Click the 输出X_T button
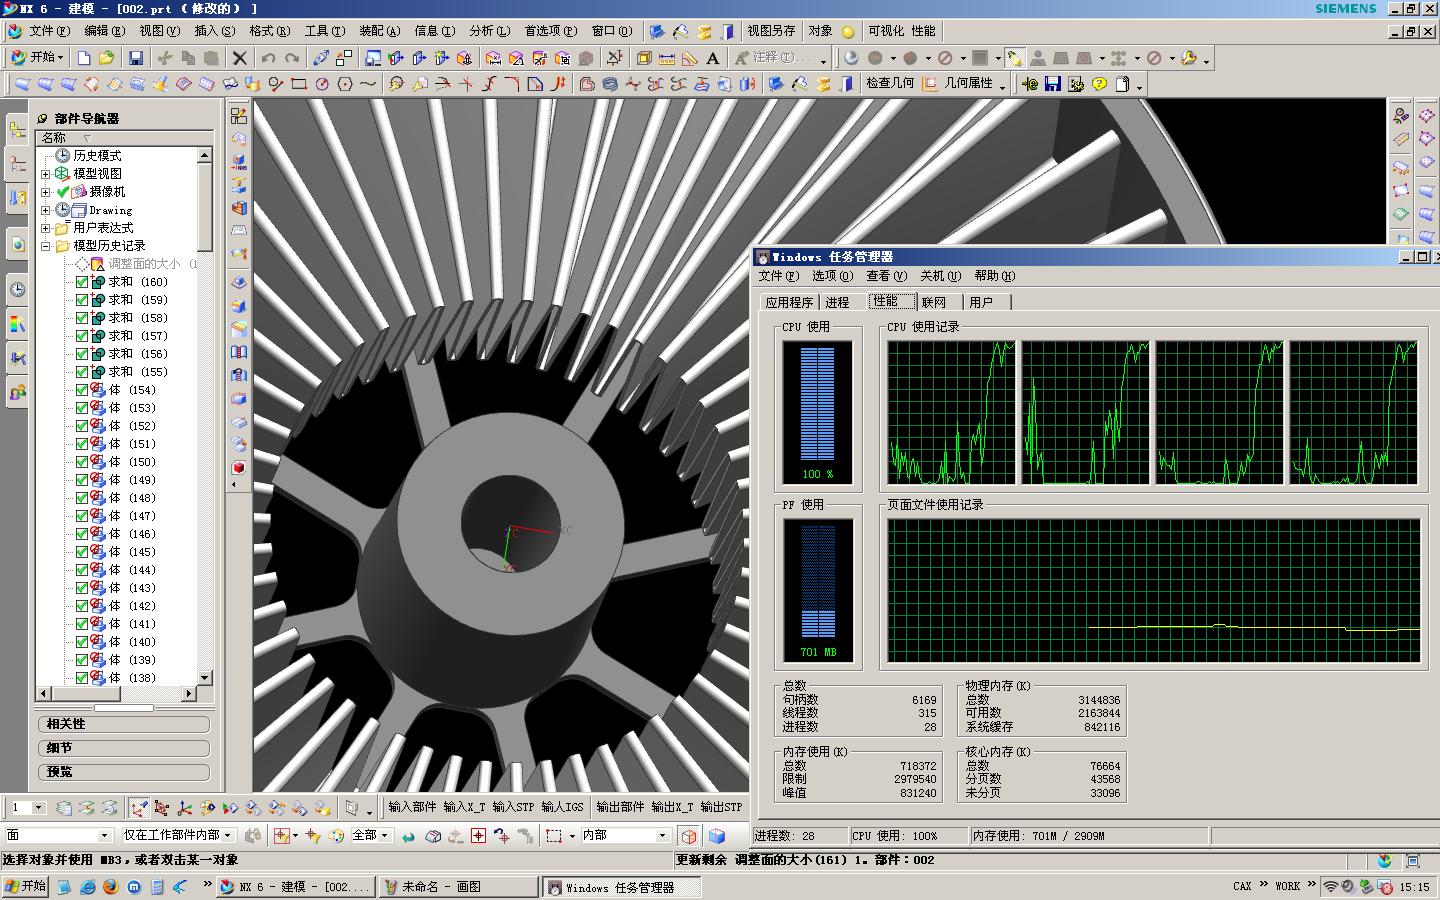Image resolution: width=1440 pixels, height=900 pixels. pyautogui.click(x=672, y=808)
